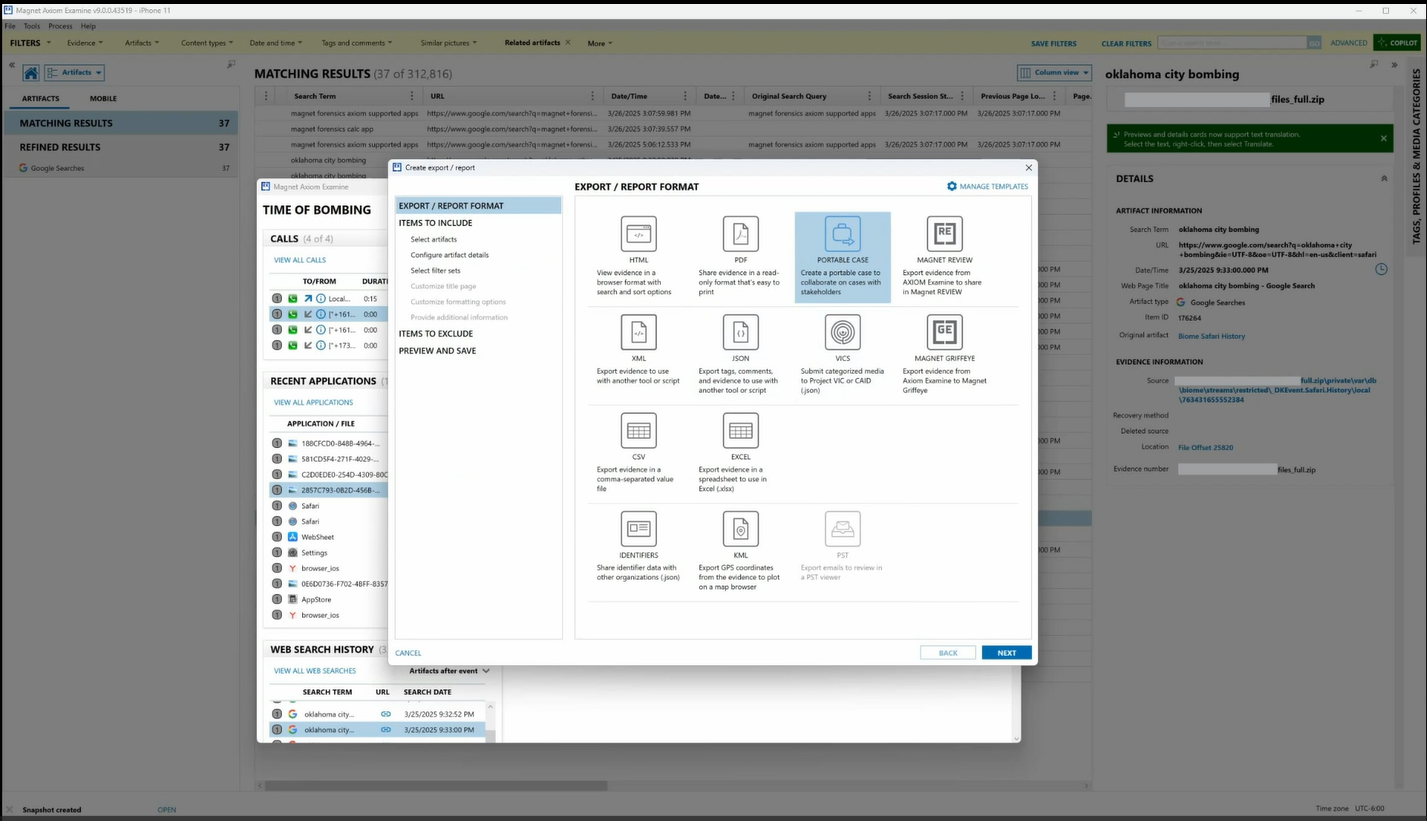Open the Preview and Save step
Viewport: 1427px width, 821px height.
click(x=437, y=351)
